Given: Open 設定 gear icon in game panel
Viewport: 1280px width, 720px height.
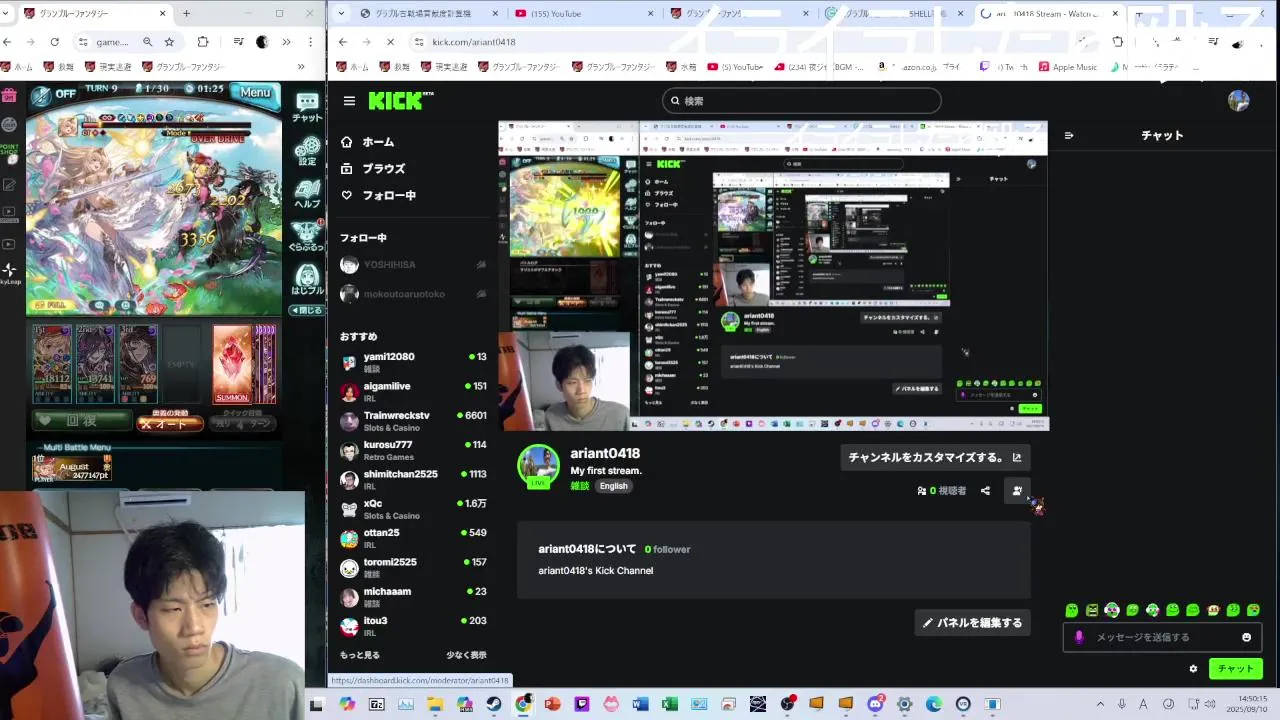Looking at the screenshot, I should (x=307, y=151).
